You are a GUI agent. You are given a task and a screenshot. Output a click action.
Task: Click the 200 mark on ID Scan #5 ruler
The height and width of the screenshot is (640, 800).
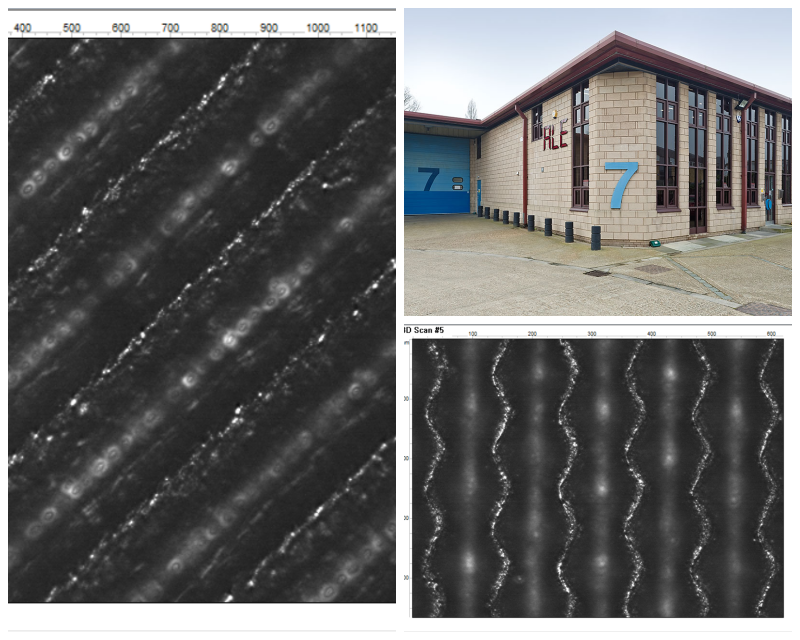pos(532,334)
